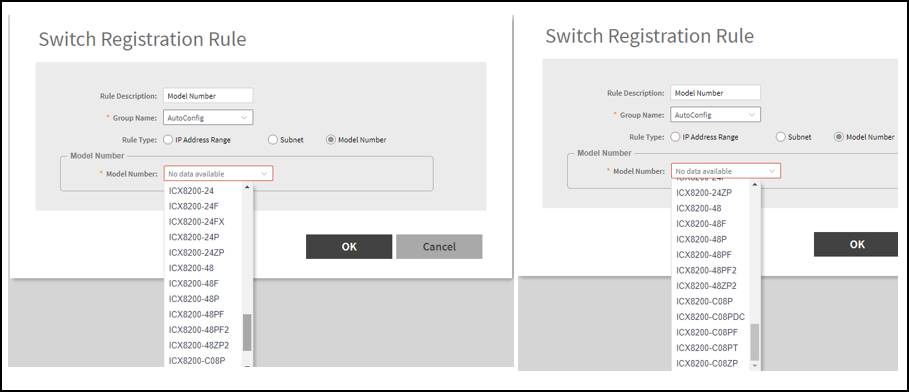Click scrollbar thumb of right model list
This screenshot has height=392, width=909.
(754, 342)
